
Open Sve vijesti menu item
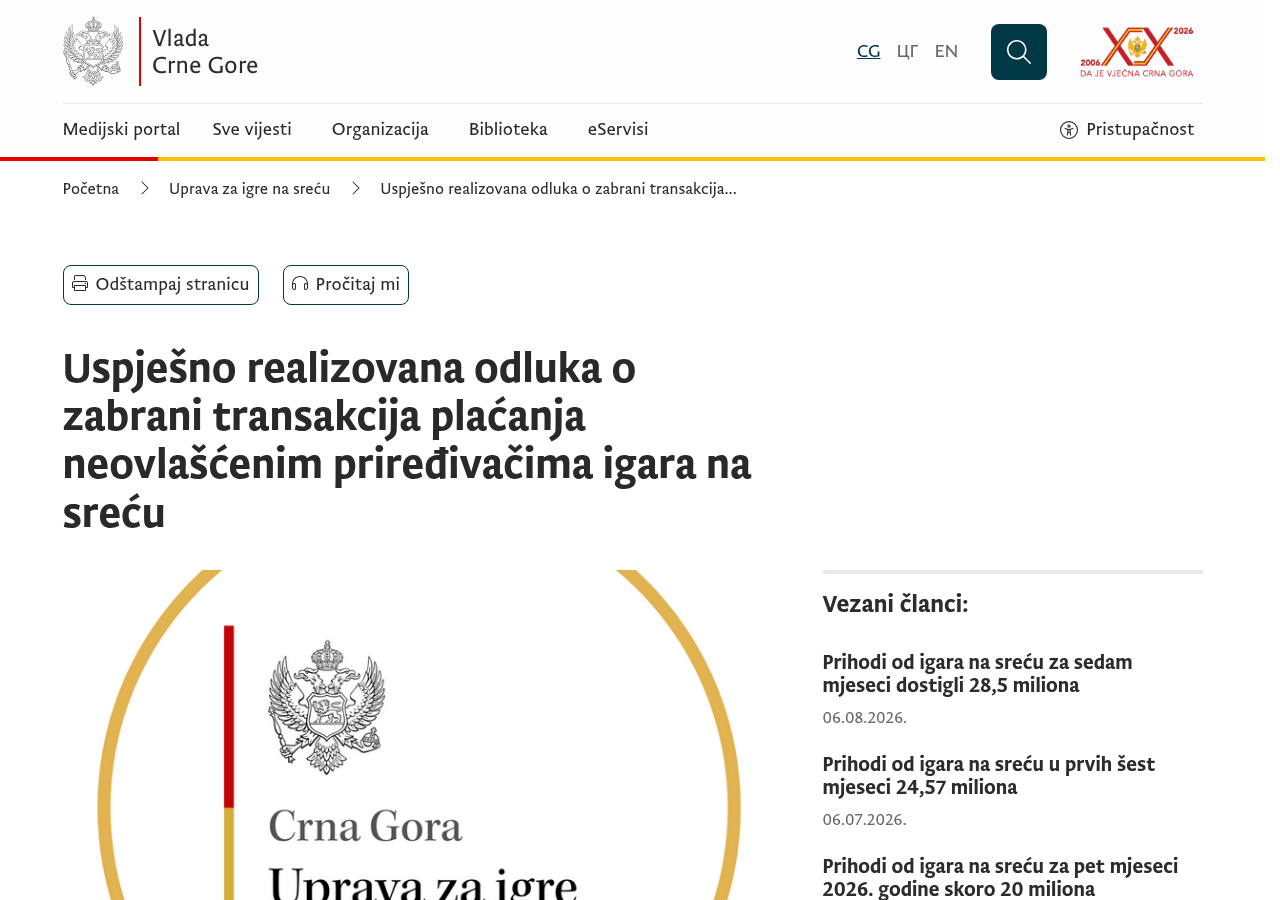click(252, 129)
